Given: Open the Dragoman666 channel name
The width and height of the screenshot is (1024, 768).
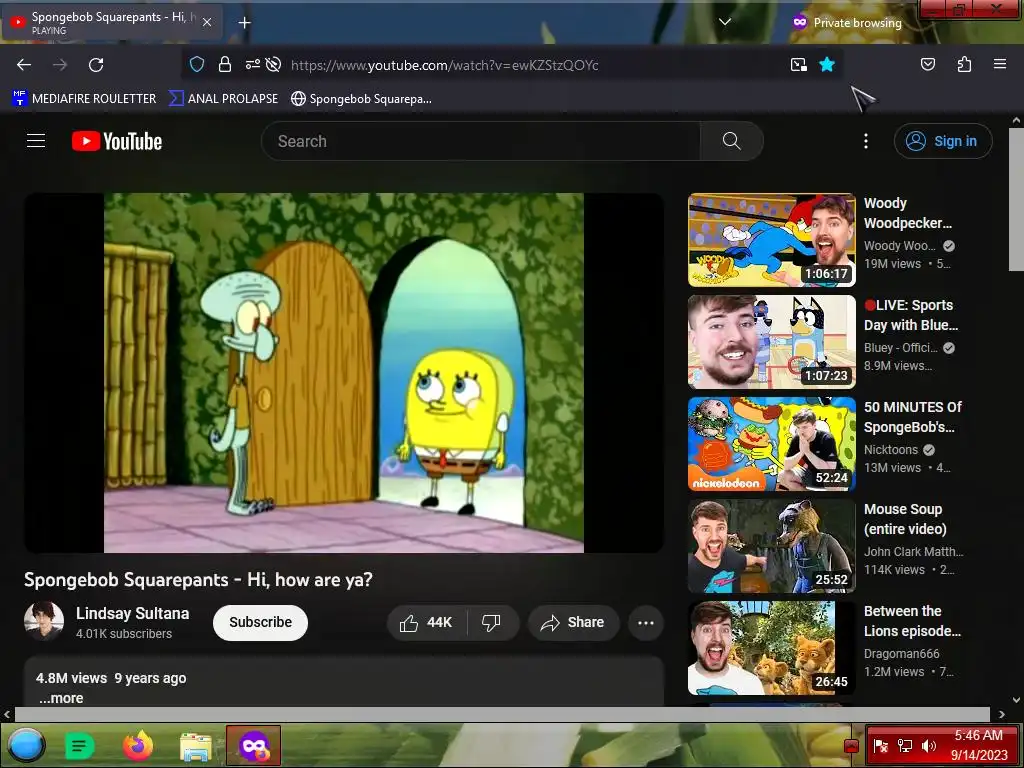Looking at the screenshot, I should (902, 653).
